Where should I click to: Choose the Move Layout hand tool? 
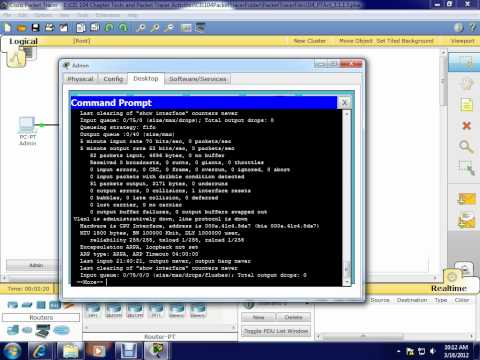point(467,84)
